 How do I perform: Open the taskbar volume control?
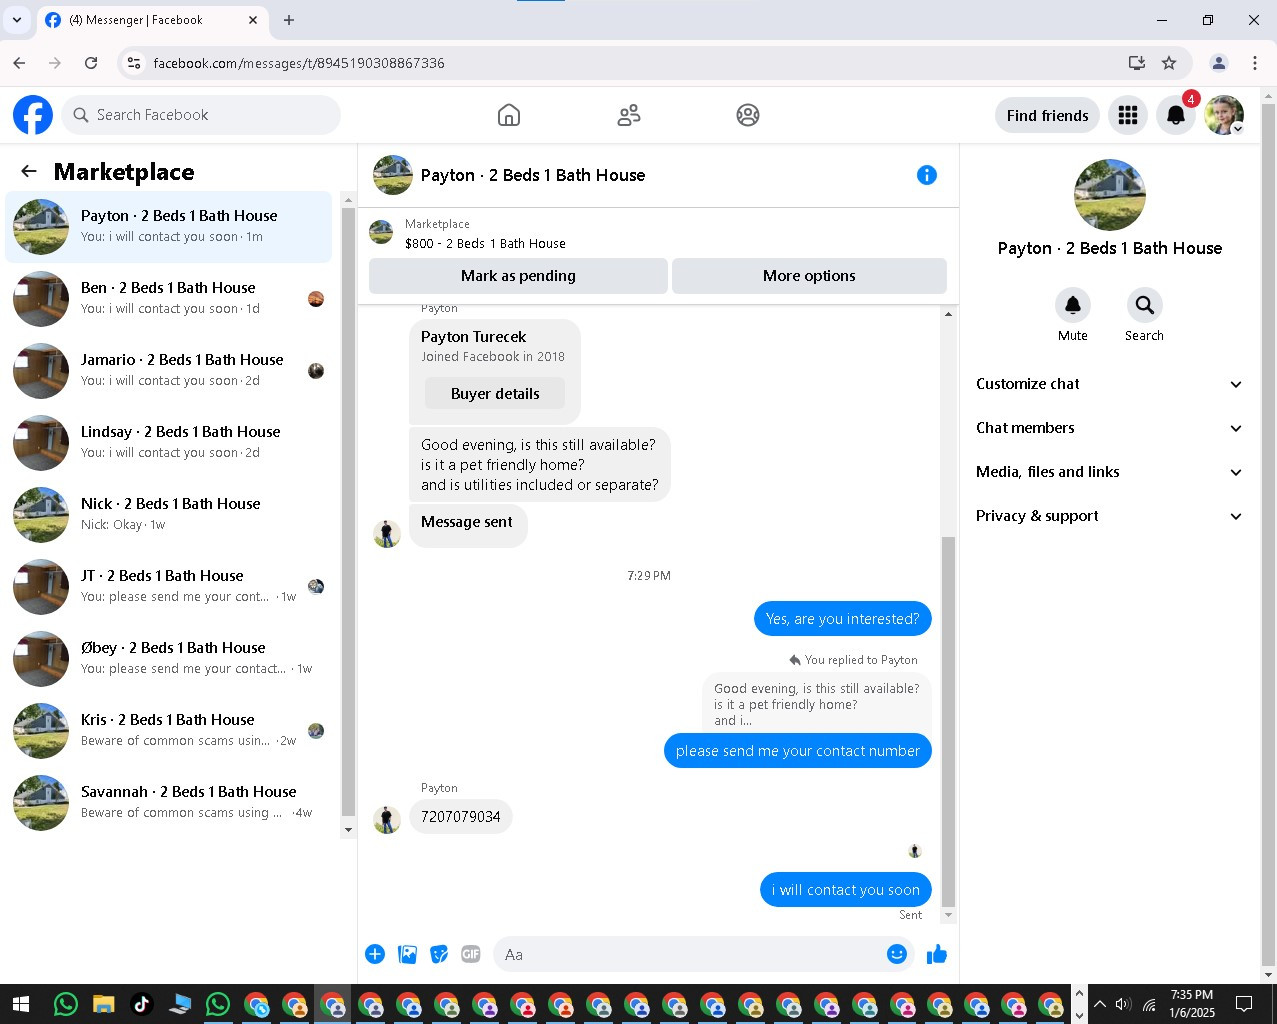tap(1123, 1004)
